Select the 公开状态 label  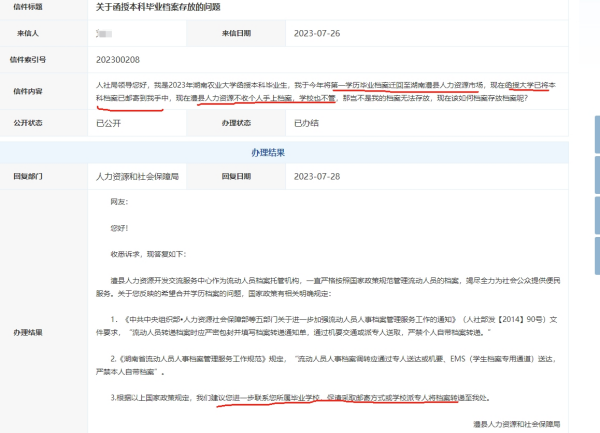tap(28, 123)
